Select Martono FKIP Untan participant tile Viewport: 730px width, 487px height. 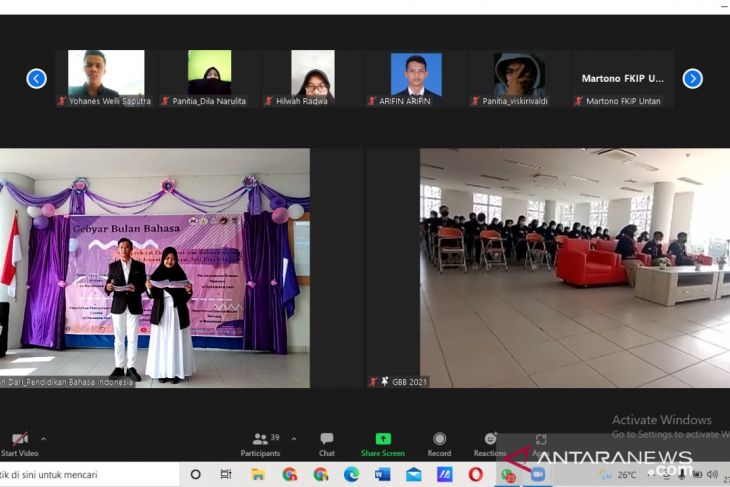coord(623,78)
